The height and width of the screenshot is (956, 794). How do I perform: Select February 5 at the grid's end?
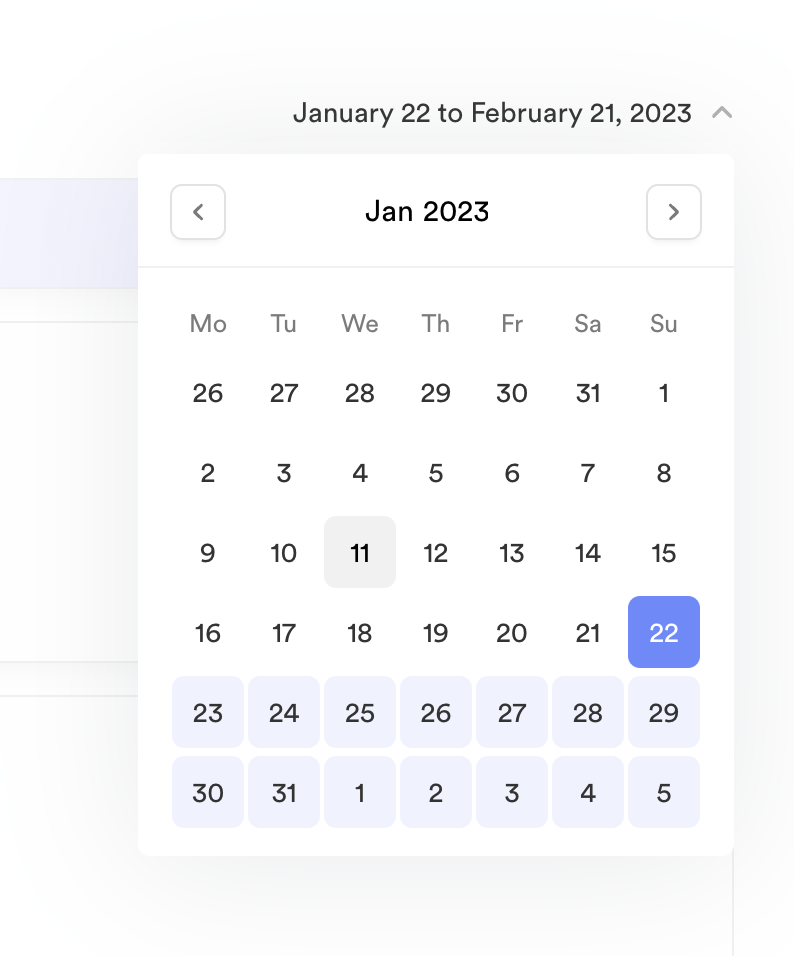664,792
